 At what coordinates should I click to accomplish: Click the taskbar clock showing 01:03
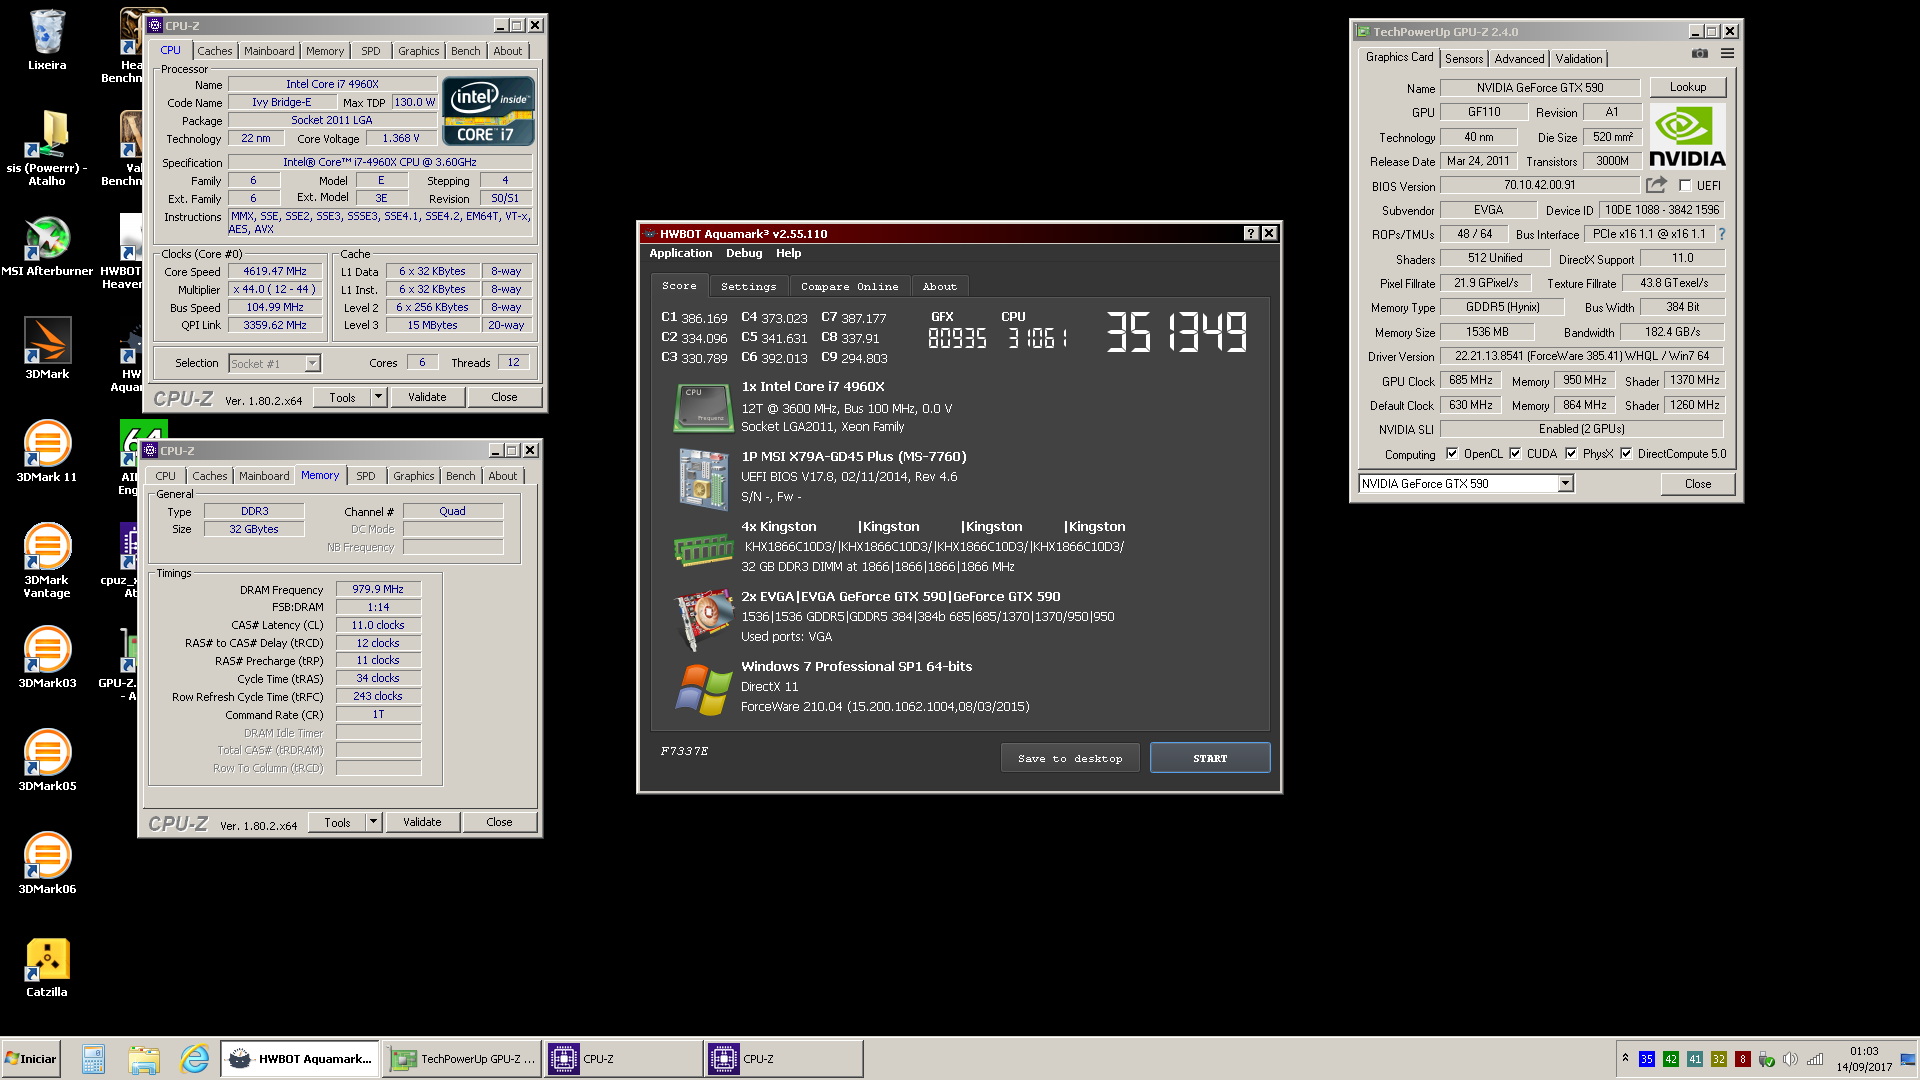pyautogui.click(x=1864, y=1059)
